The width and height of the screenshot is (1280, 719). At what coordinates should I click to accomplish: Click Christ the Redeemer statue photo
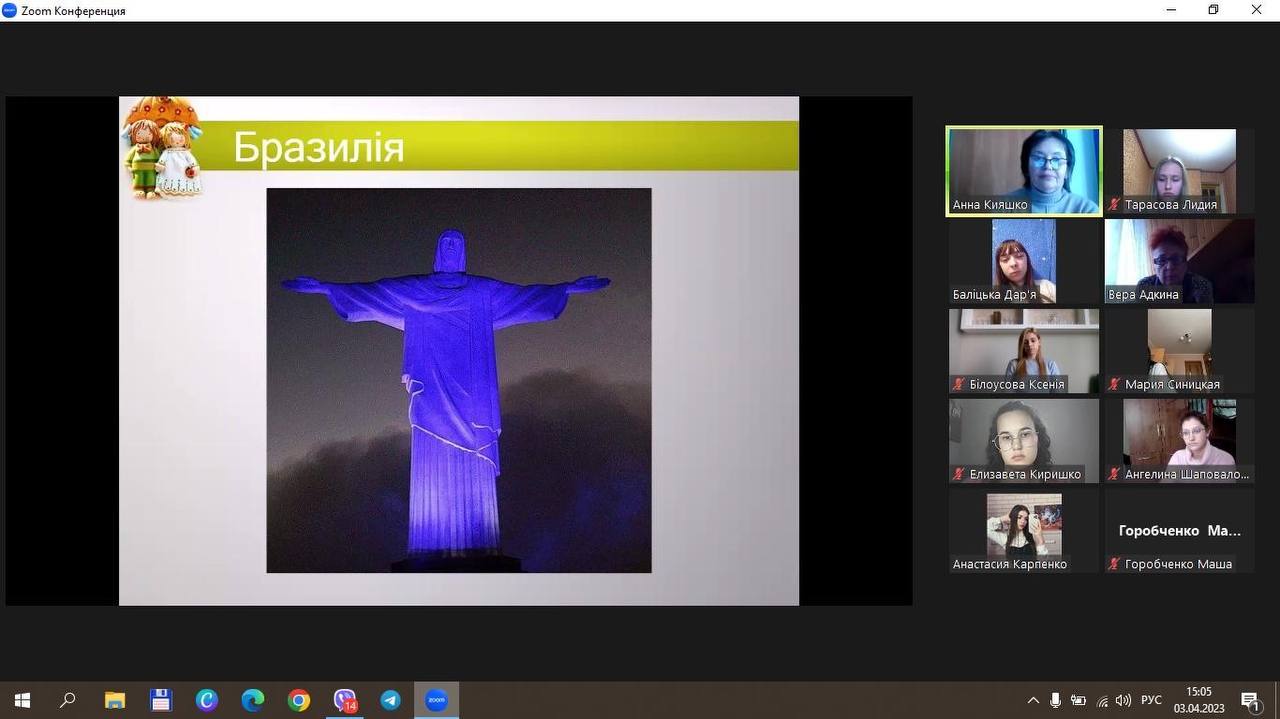click(x=459, y=380)
